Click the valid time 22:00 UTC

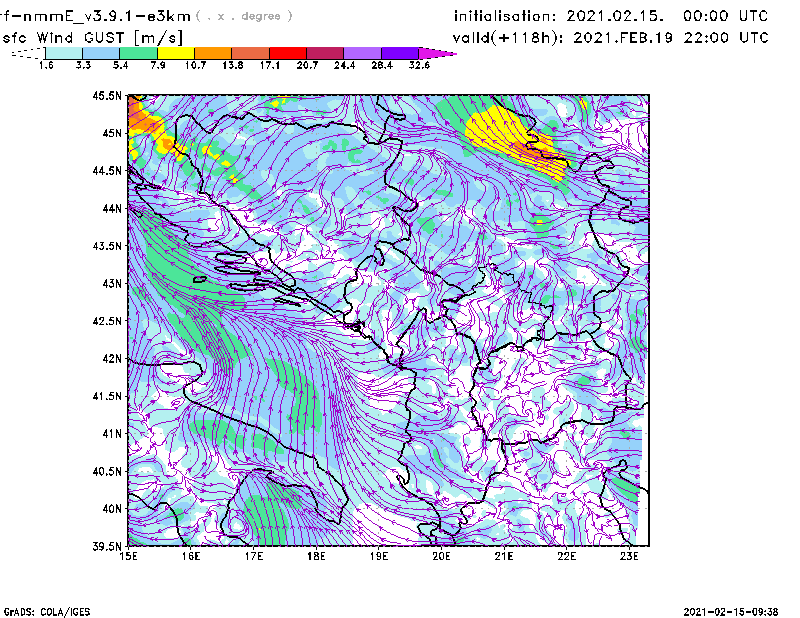click(726, 38)
